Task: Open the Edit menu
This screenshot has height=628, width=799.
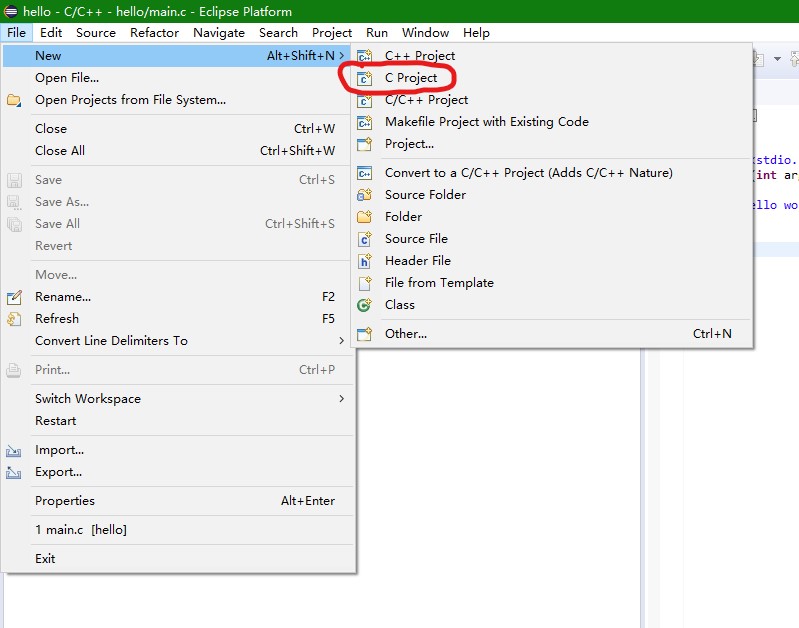Action: 51,33
